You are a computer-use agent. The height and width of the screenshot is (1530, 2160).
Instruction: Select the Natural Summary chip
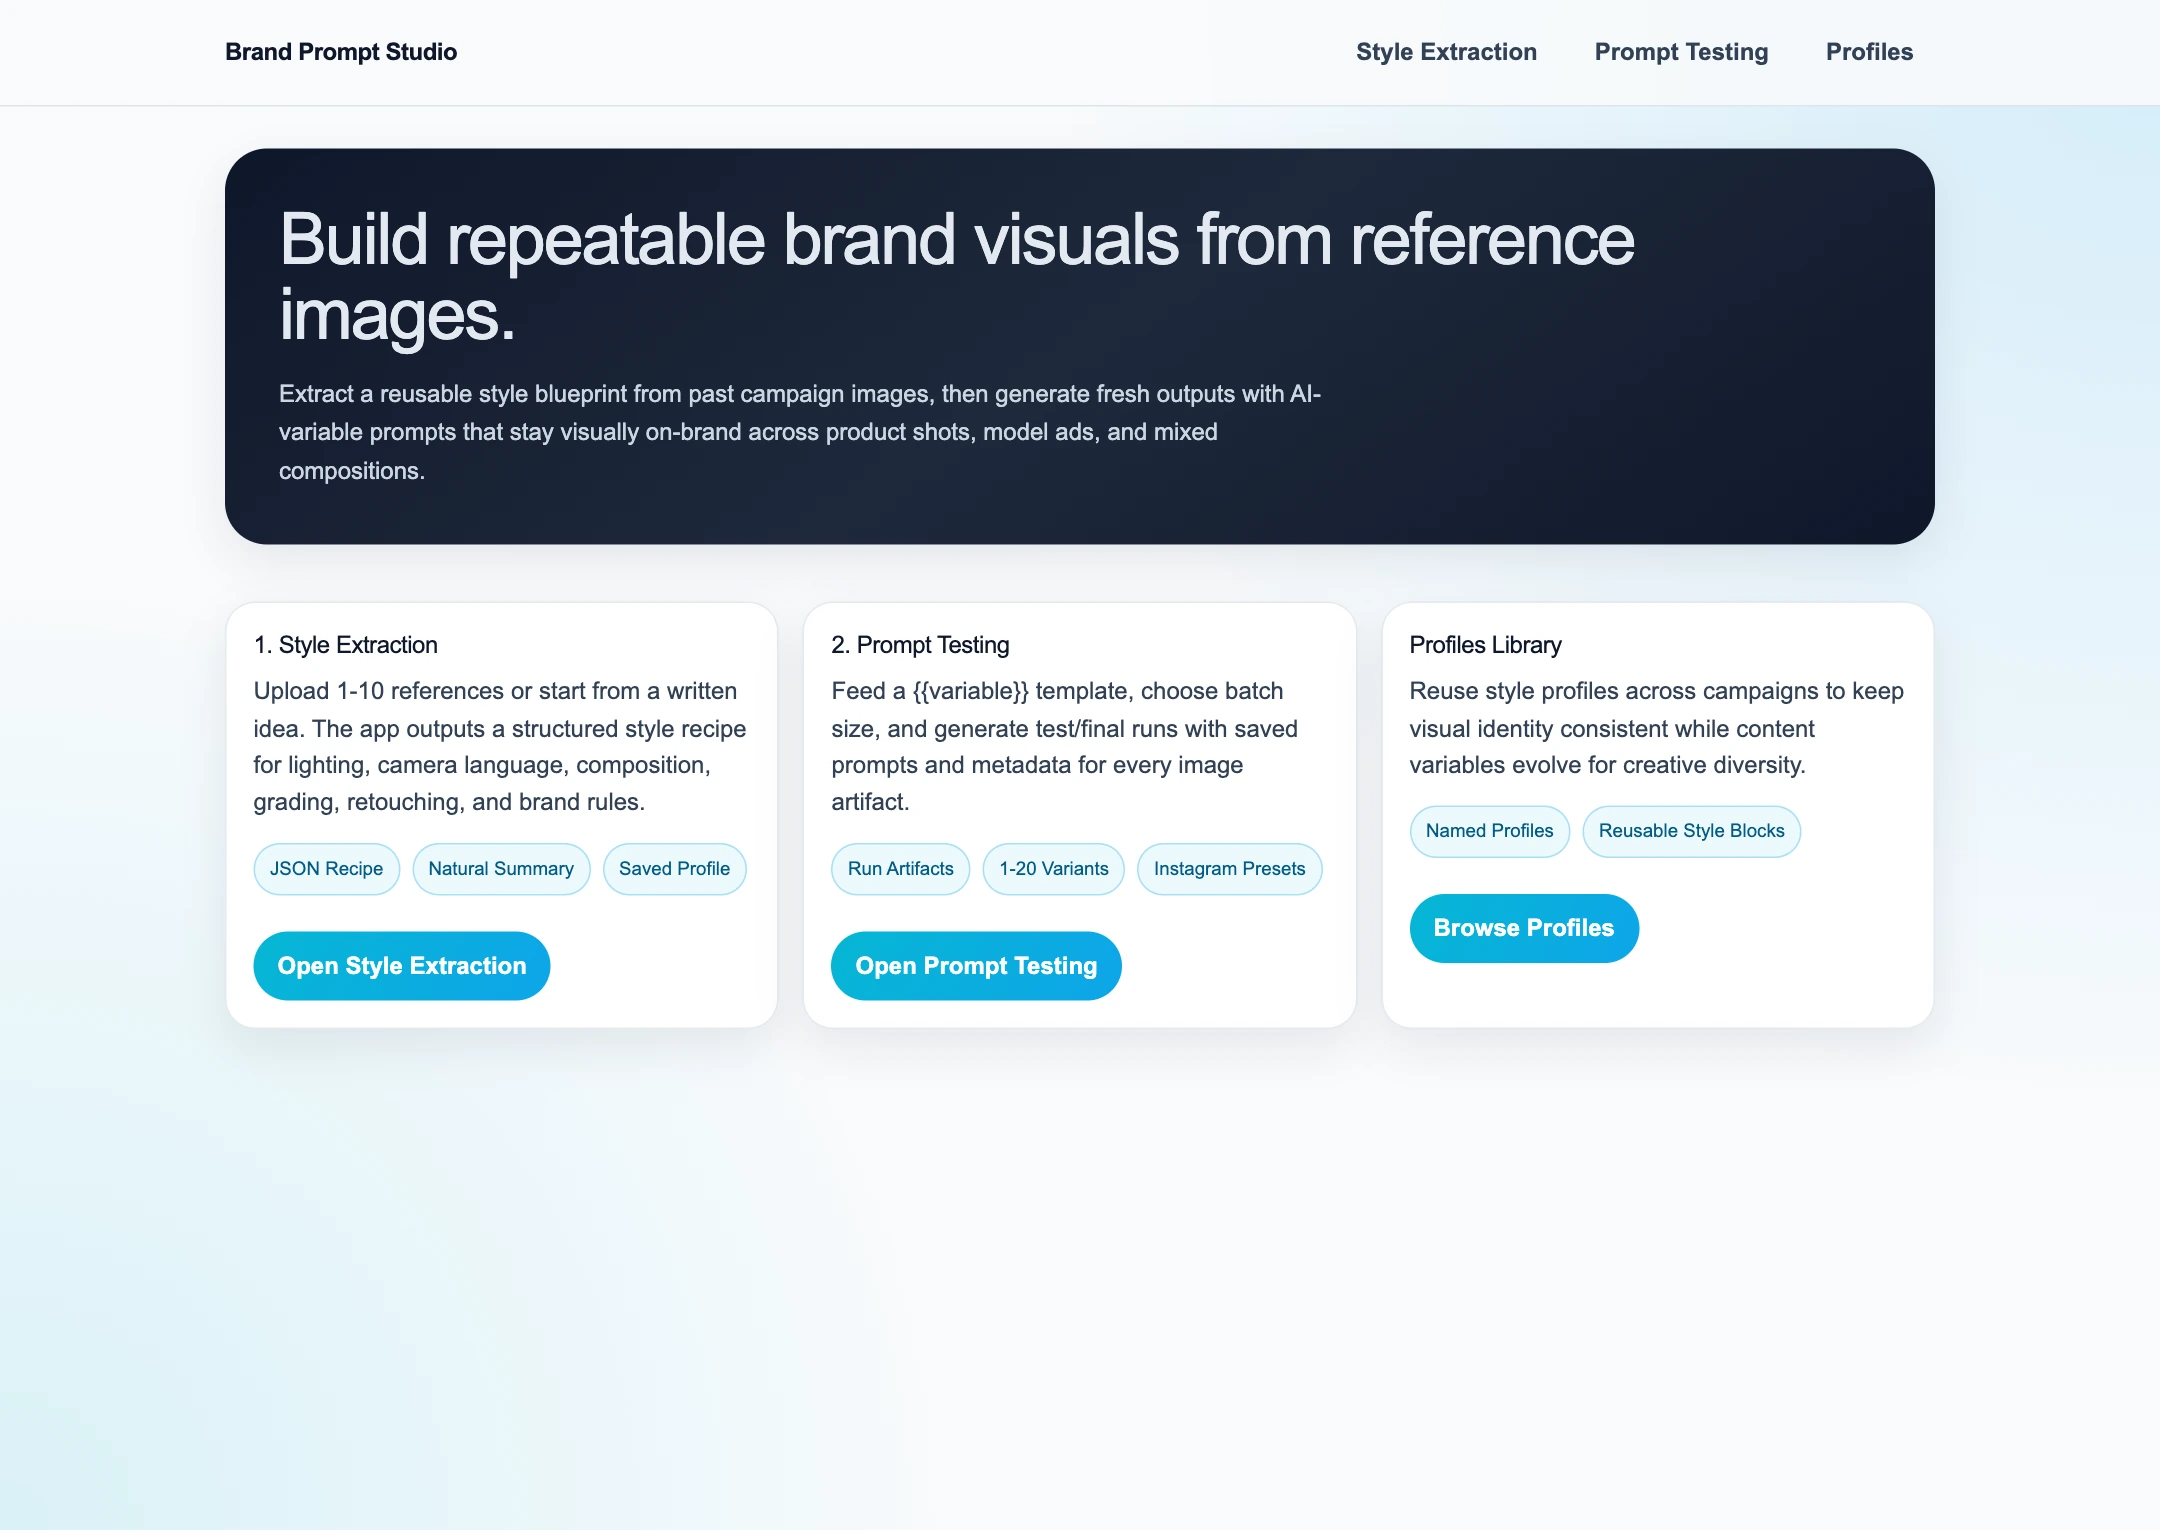[501, 869]
